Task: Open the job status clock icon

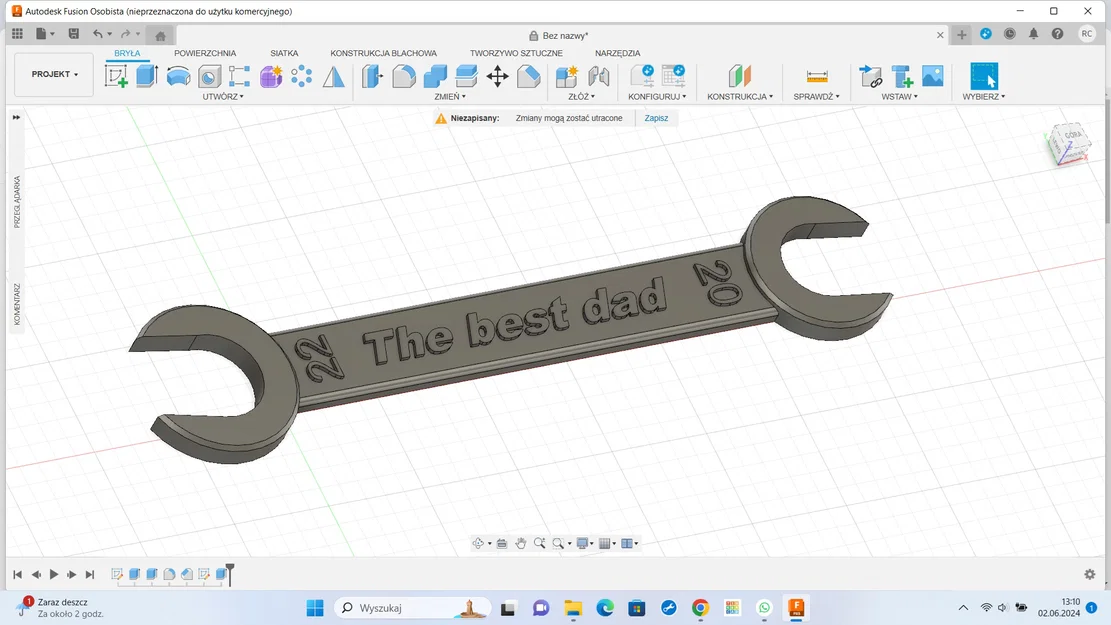Action: (1010, 34)
